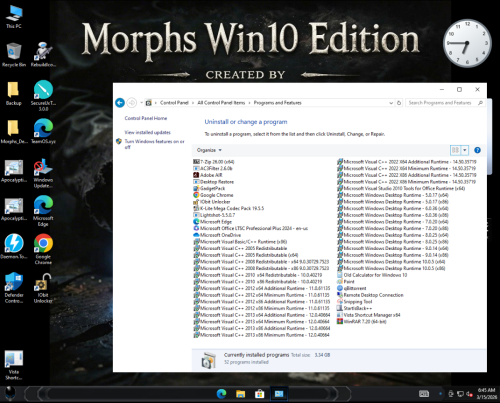
Task: Open the recent locations dropdown arrow
Action: click(x=141, y=103)
